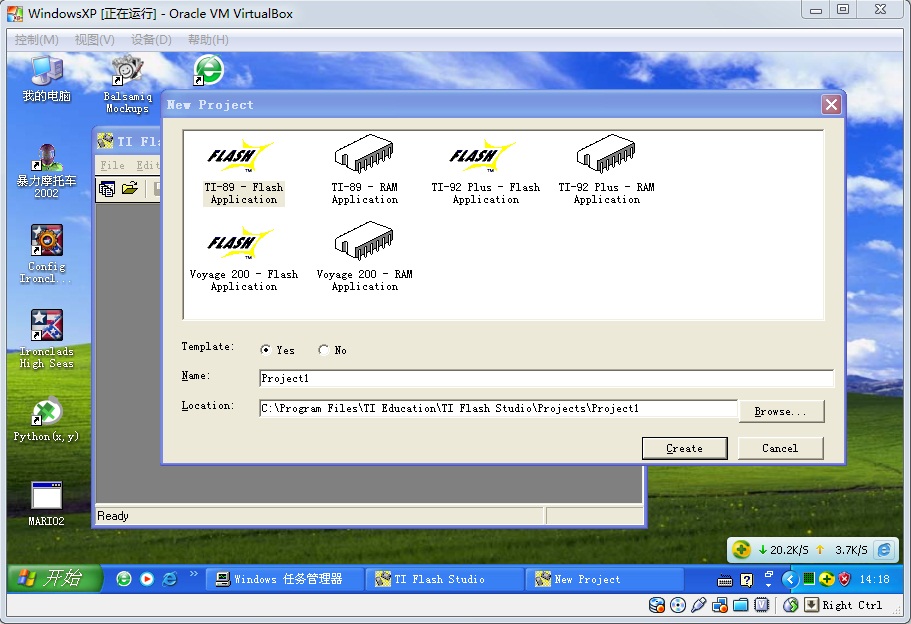Click VirtualBox network adapter status icon
The image size is (911, 624).
pos(719,605)
